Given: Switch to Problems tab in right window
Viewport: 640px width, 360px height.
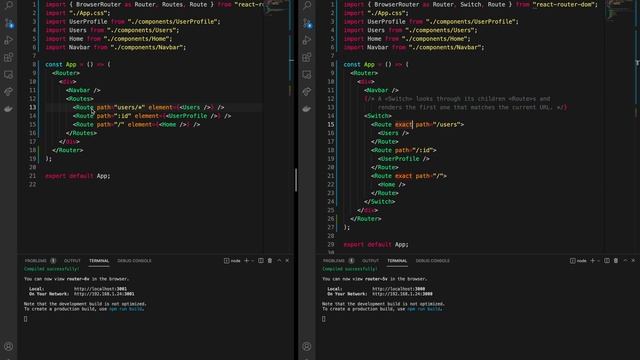Looking at the screenshot, I should coord(334,261).
